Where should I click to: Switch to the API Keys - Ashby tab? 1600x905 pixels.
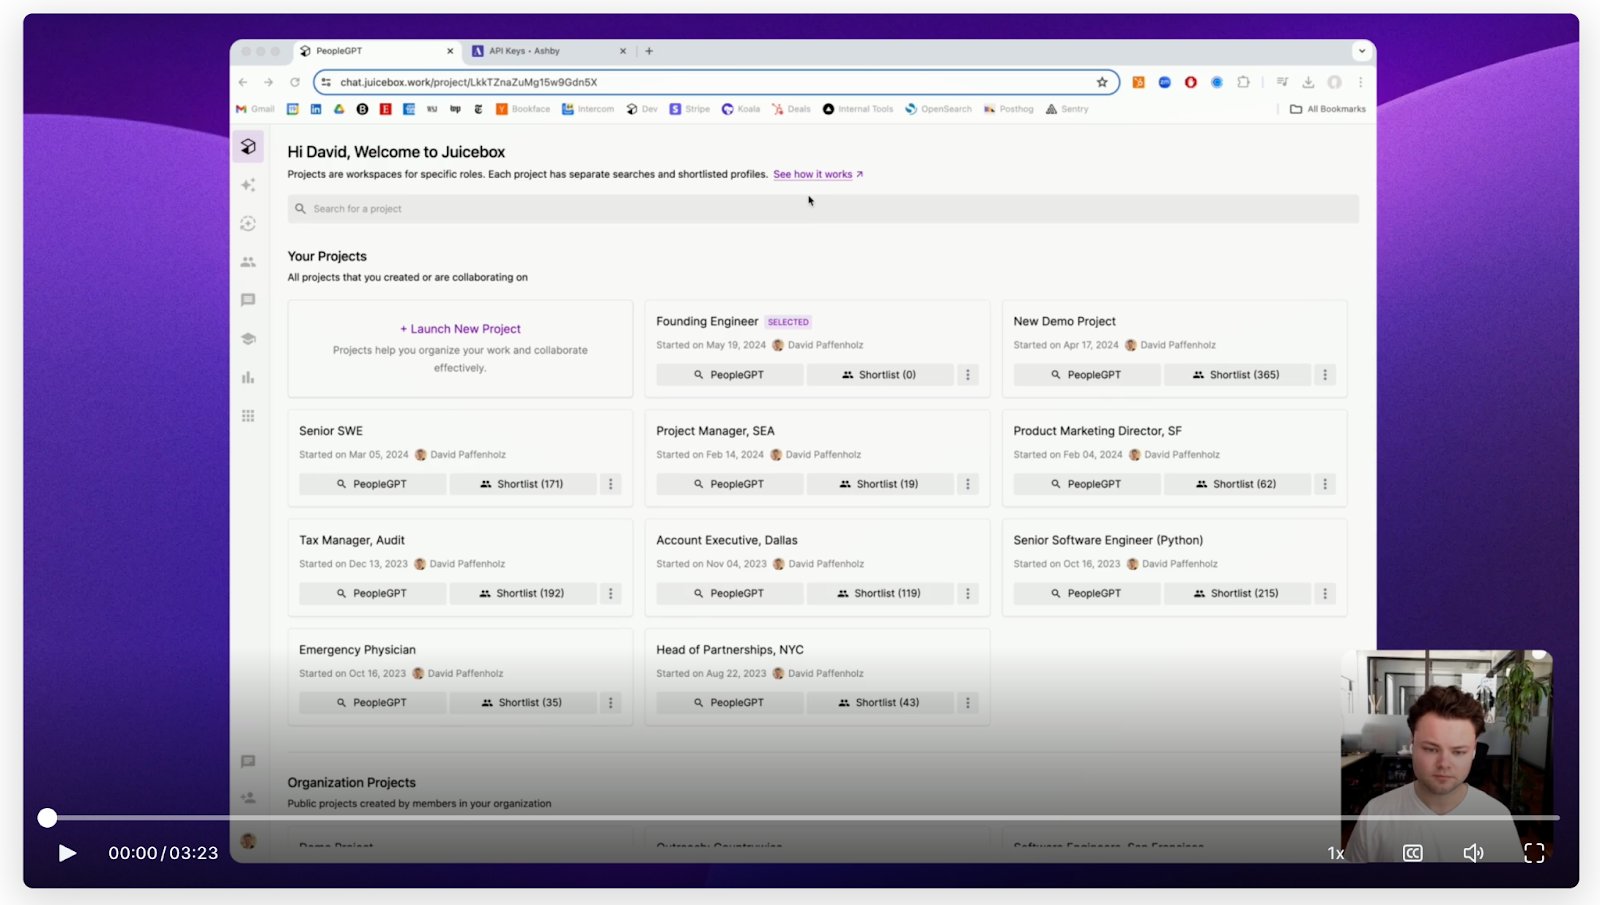pos(549,51)
